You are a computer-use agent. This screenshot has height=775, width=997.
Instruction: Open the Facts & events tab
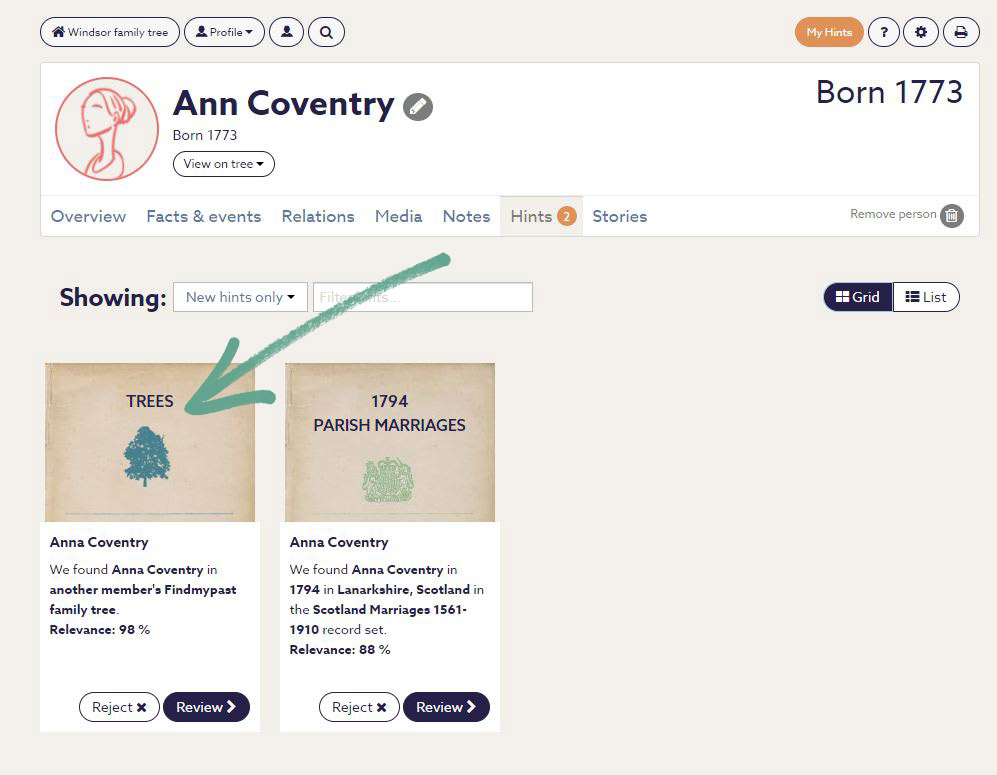click(204, 216)
